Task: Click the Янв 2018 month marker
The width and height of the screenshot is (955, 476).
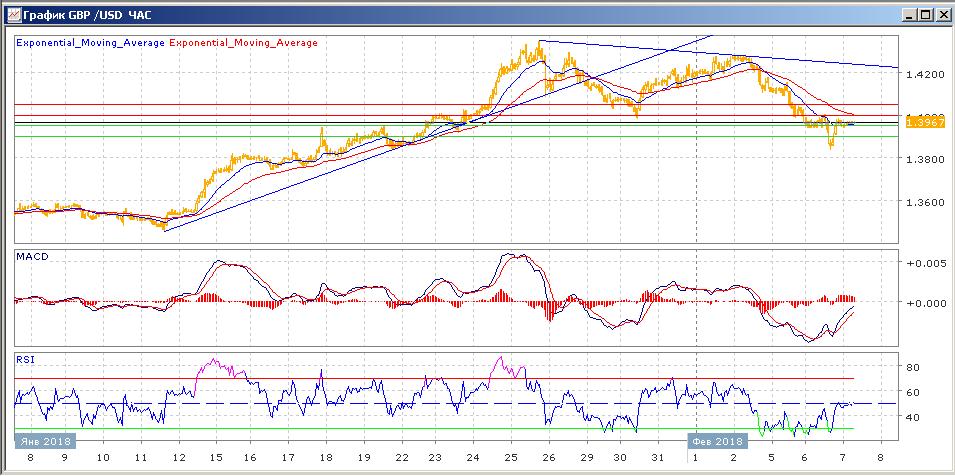Action: pyautogui.click(x=45, y=441)
